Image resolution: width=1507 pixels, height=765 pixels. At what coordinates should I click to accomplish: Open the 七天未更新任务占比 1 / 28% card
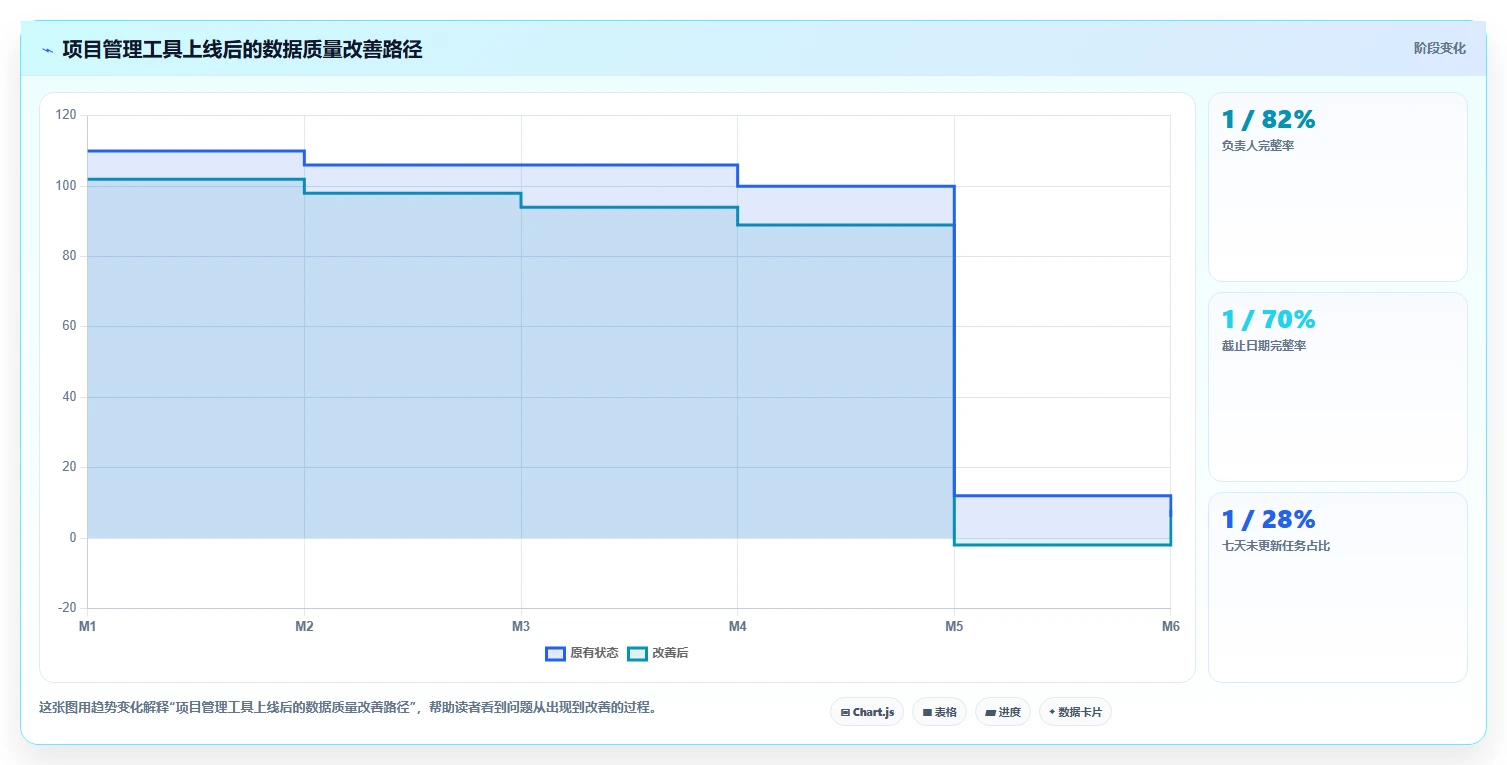point(1338,587)
